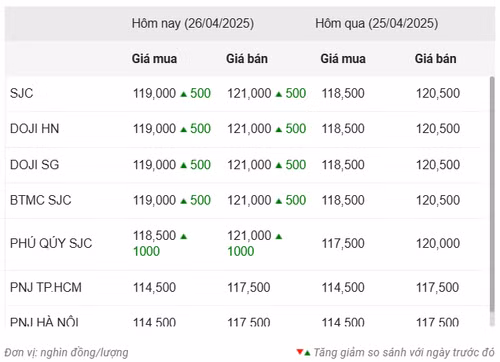Click the 'Hôm qua (25/04/2025)' column header
The height and width of the screenshot is (362, 500).
[x=376, y=24]
